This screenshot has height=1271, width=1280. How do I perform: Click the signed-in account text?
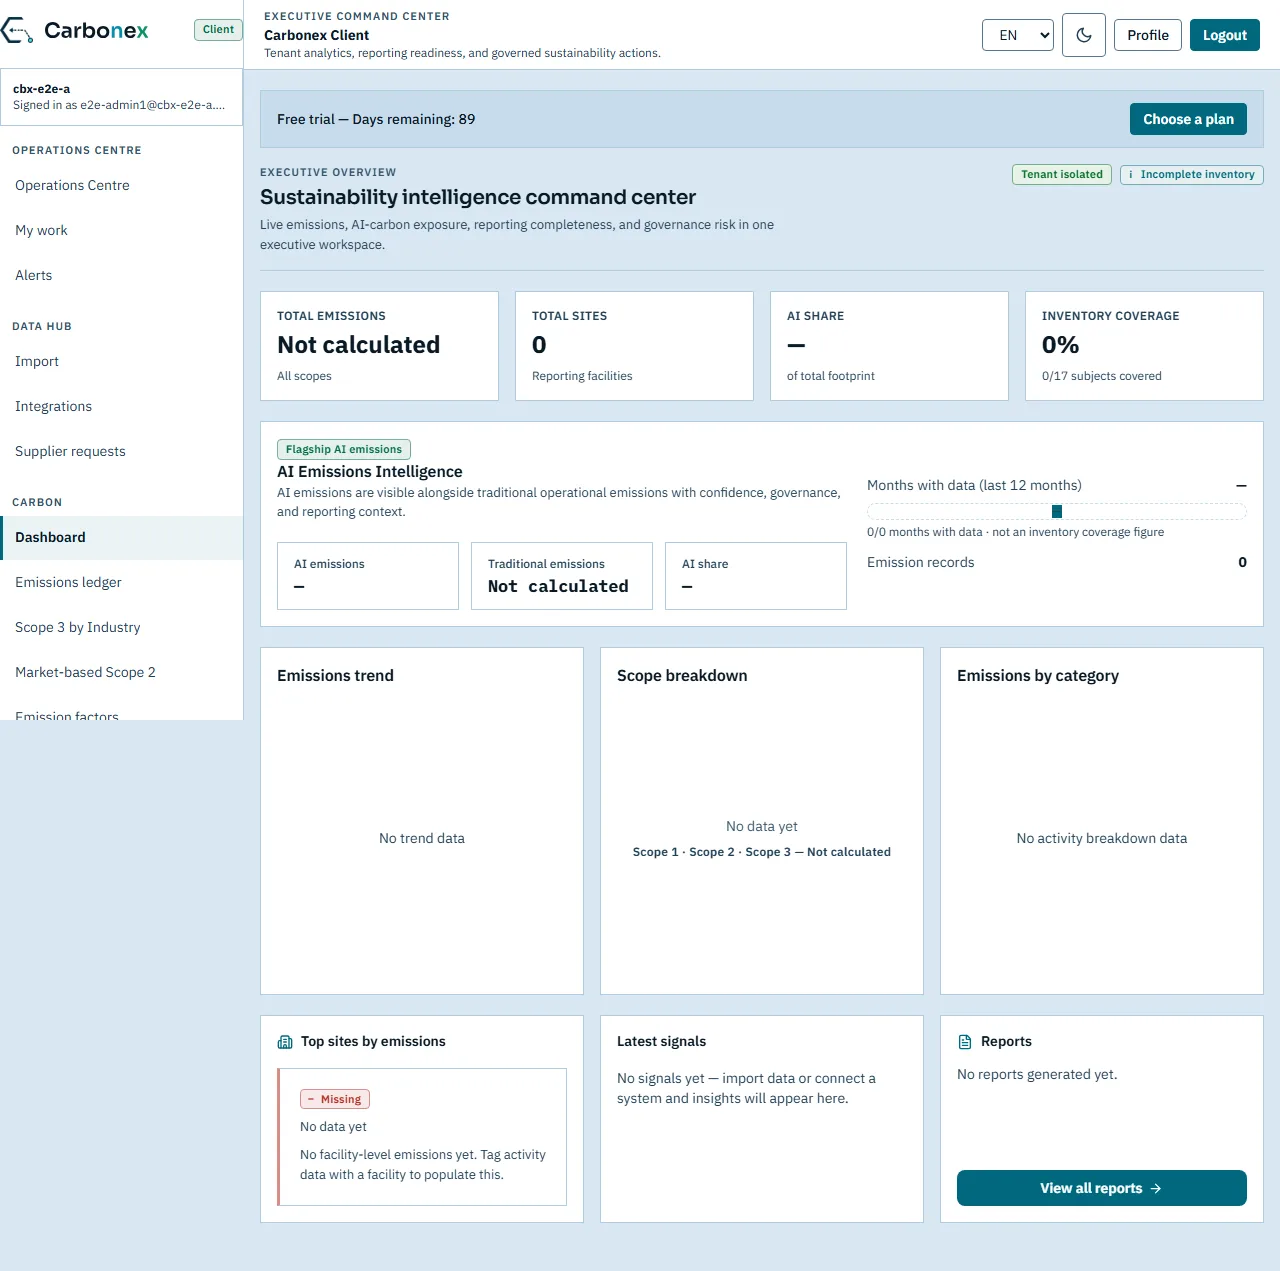coord(119,105)
